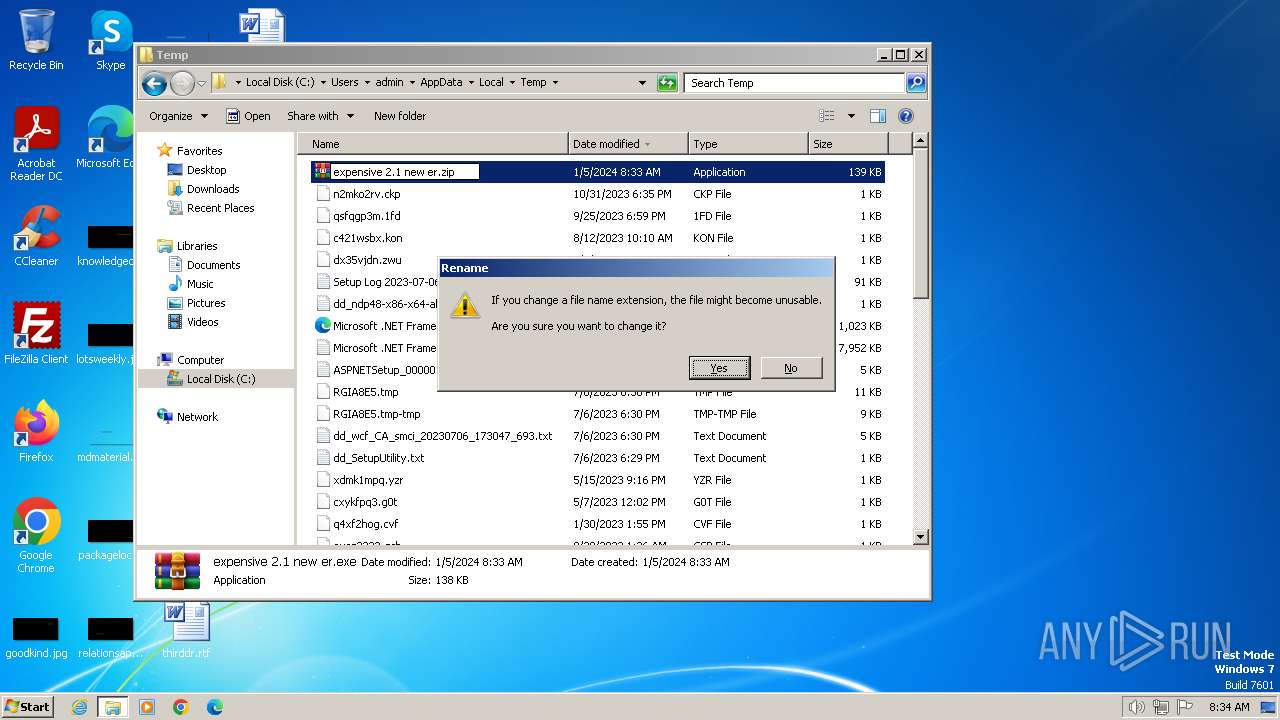Confirm rename by clicking Yes
Viewport: 1280px width, 720px height.
[x=719, y=368]
